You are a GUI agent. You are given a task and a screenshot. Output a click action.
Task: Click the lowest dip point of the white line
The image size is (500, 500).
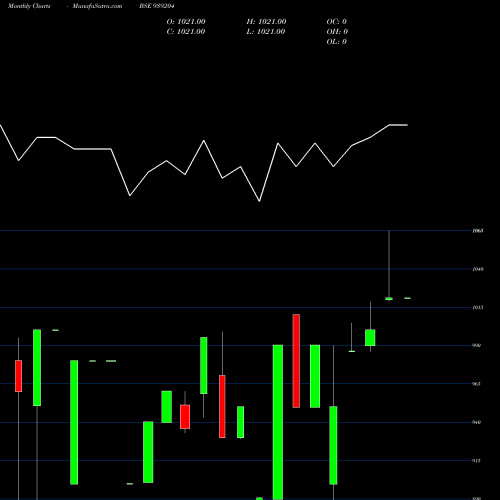pos(260,201)
